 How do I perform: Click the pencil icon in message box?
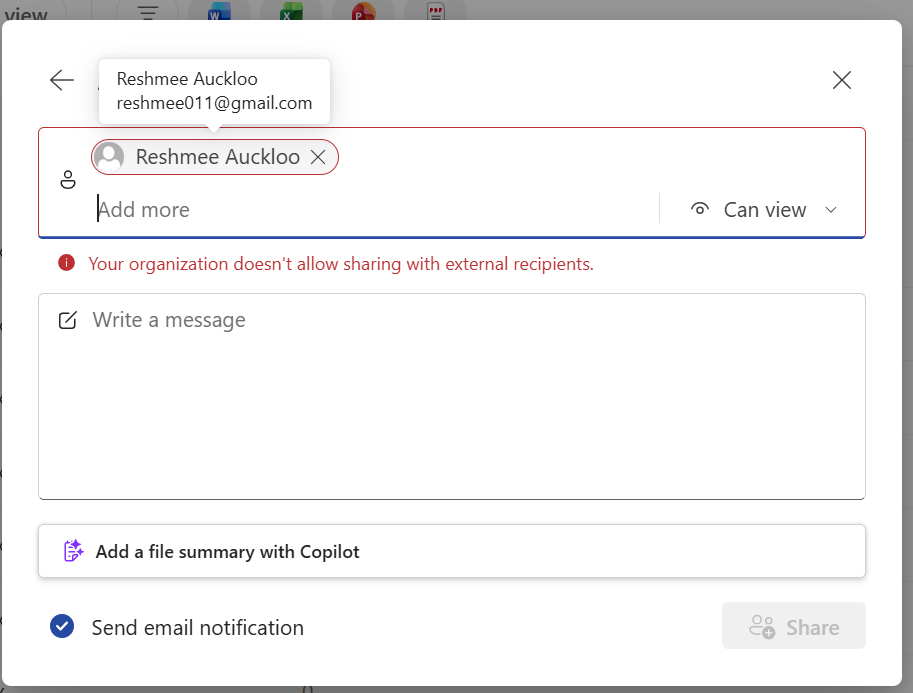[68, 320]
